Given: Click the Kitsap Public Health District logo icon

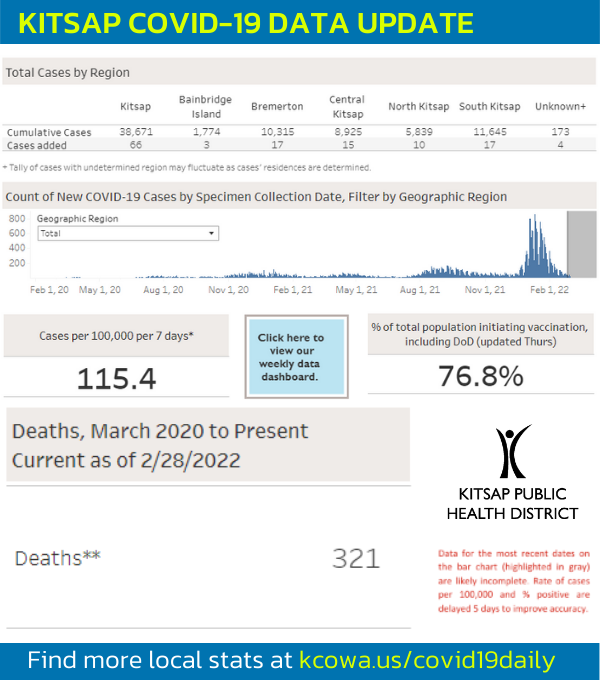Looking at the screenshot, I should coord(513,451).
